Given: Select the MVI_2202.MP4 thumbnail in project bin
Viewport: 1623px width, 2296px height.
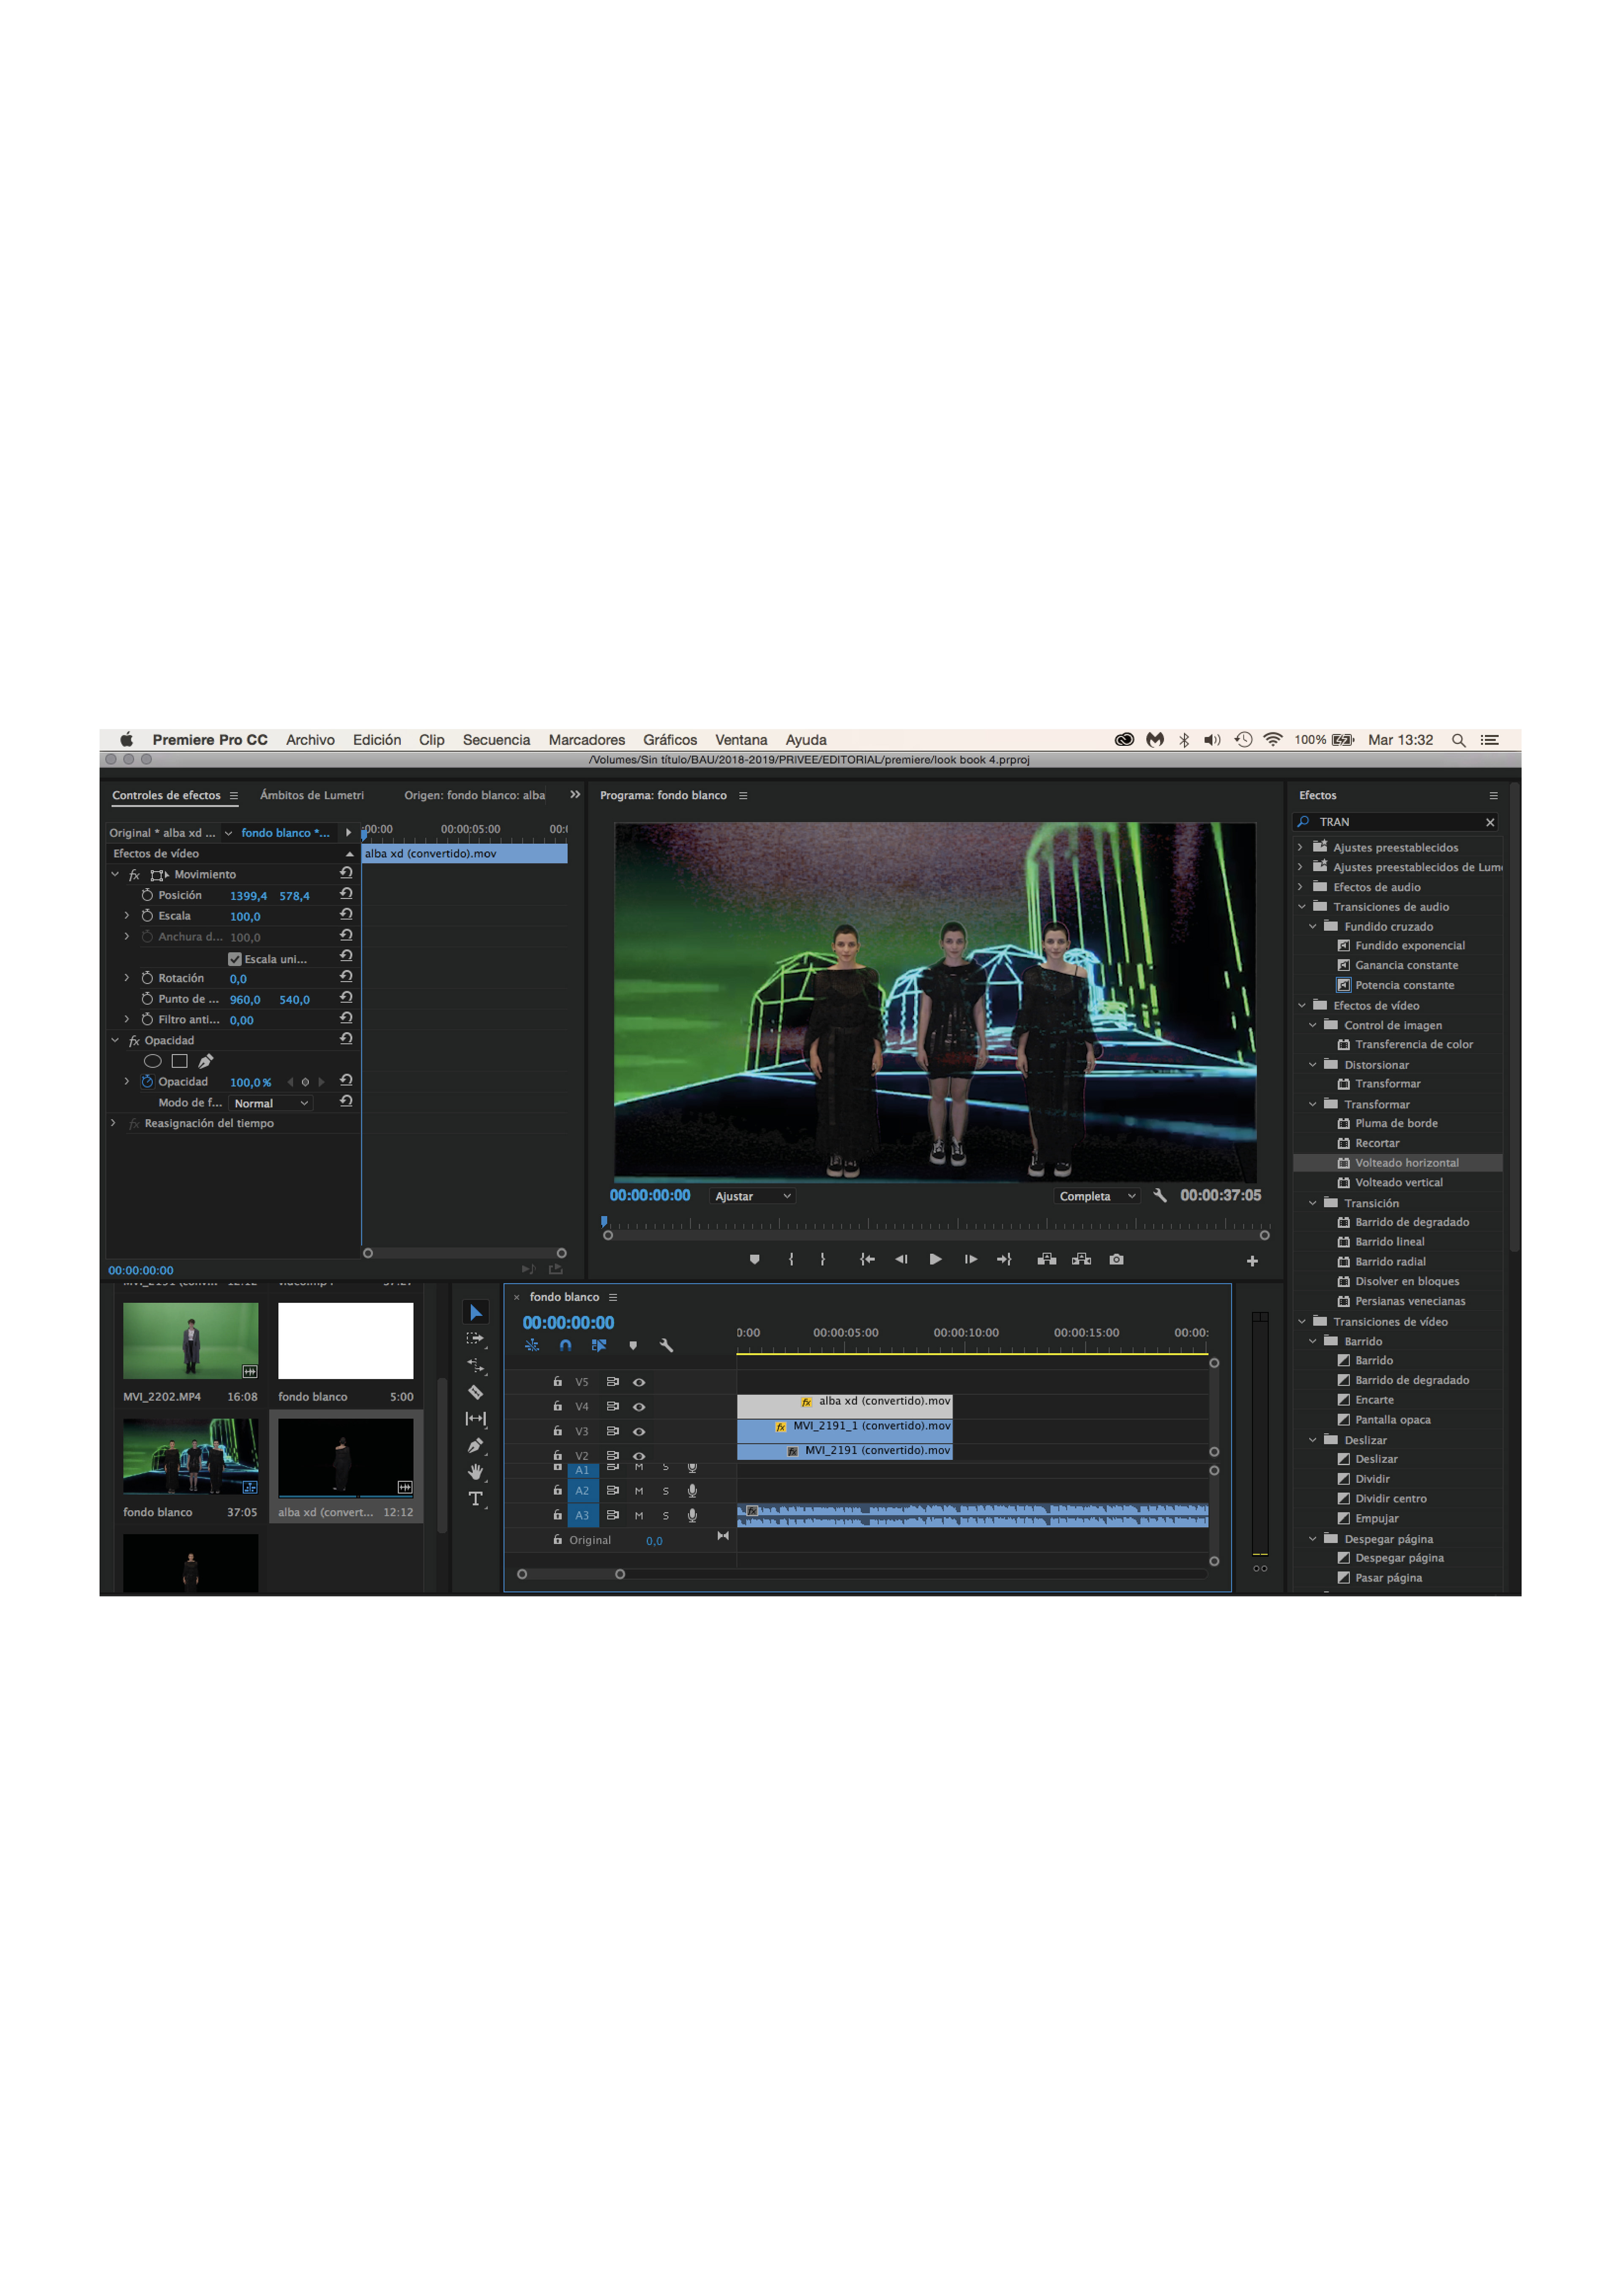Looking at the screenshot, I should (x=190, y=1340).
